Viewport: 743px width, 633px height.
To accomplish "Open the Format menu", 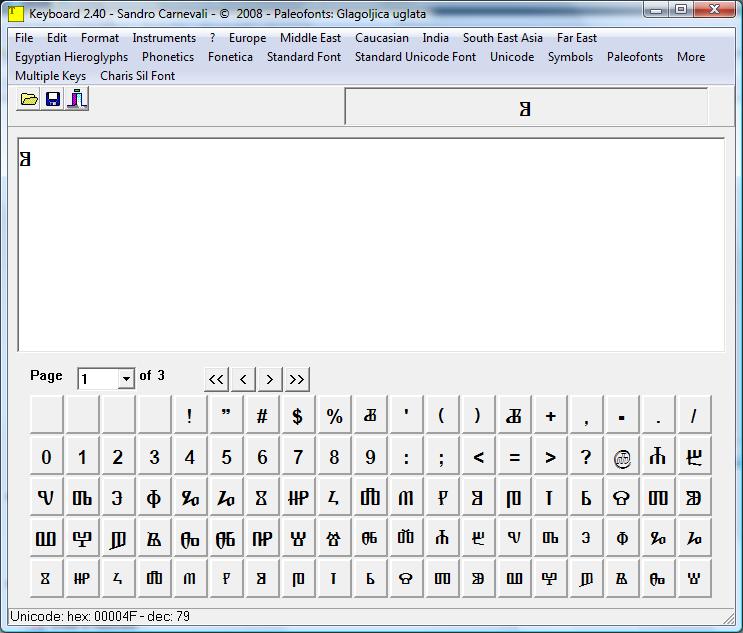I will (x=100, y=38).
